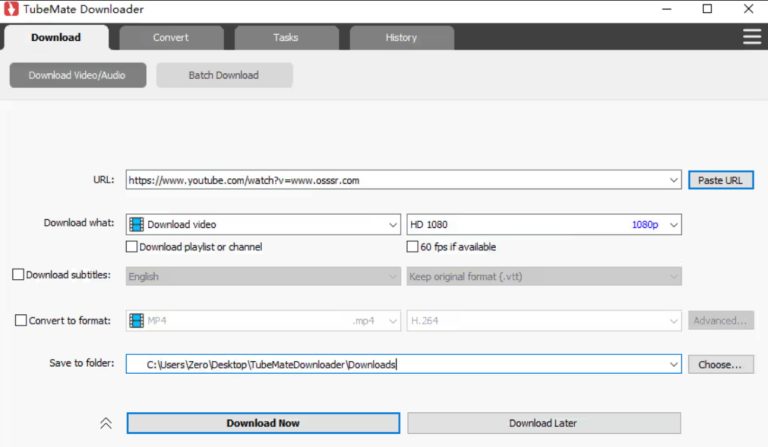
Task: Click the "URL:" label
Action: coord(103,180)
